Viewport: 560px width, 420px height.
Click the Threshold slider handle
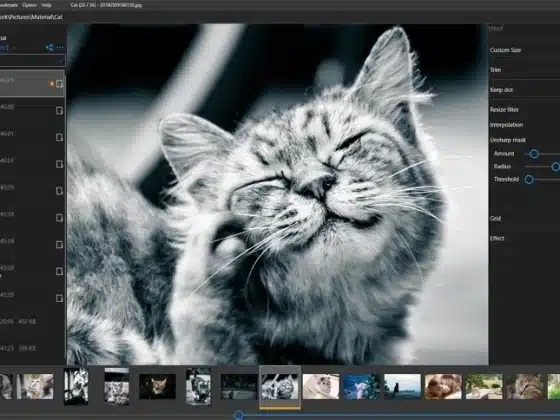(x=529, y=179)
